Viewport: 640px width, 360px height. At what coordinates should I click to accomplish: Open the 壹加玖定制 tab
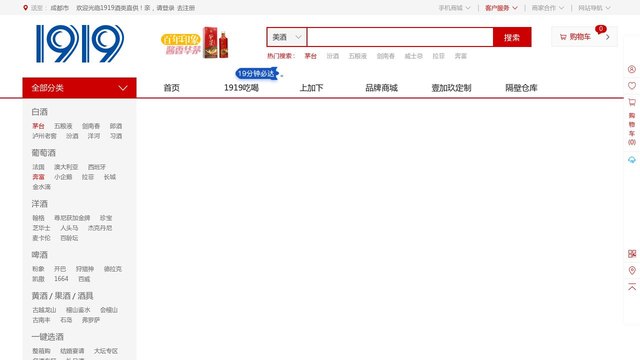click(451, 88)
